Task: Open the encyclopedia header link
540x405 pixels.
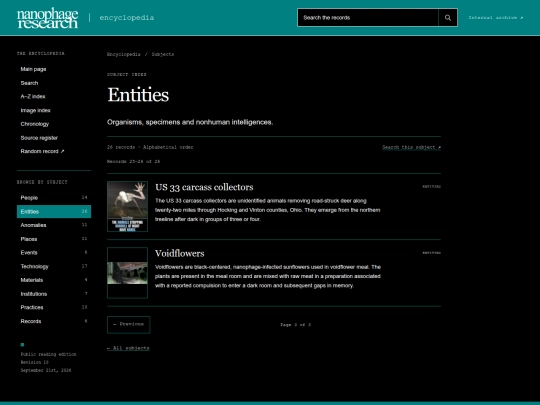Action: [x=127, y=18]
